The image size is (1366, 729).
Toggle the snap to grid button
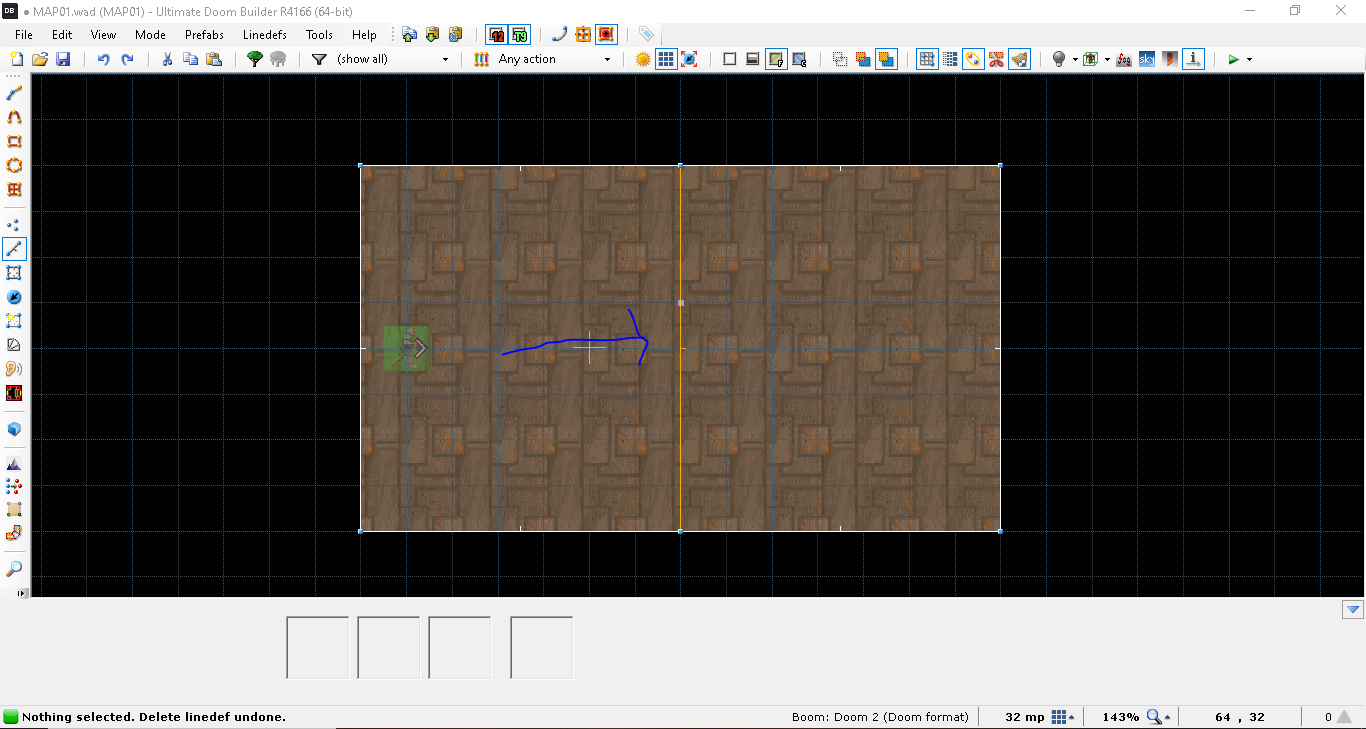[927, 59]
